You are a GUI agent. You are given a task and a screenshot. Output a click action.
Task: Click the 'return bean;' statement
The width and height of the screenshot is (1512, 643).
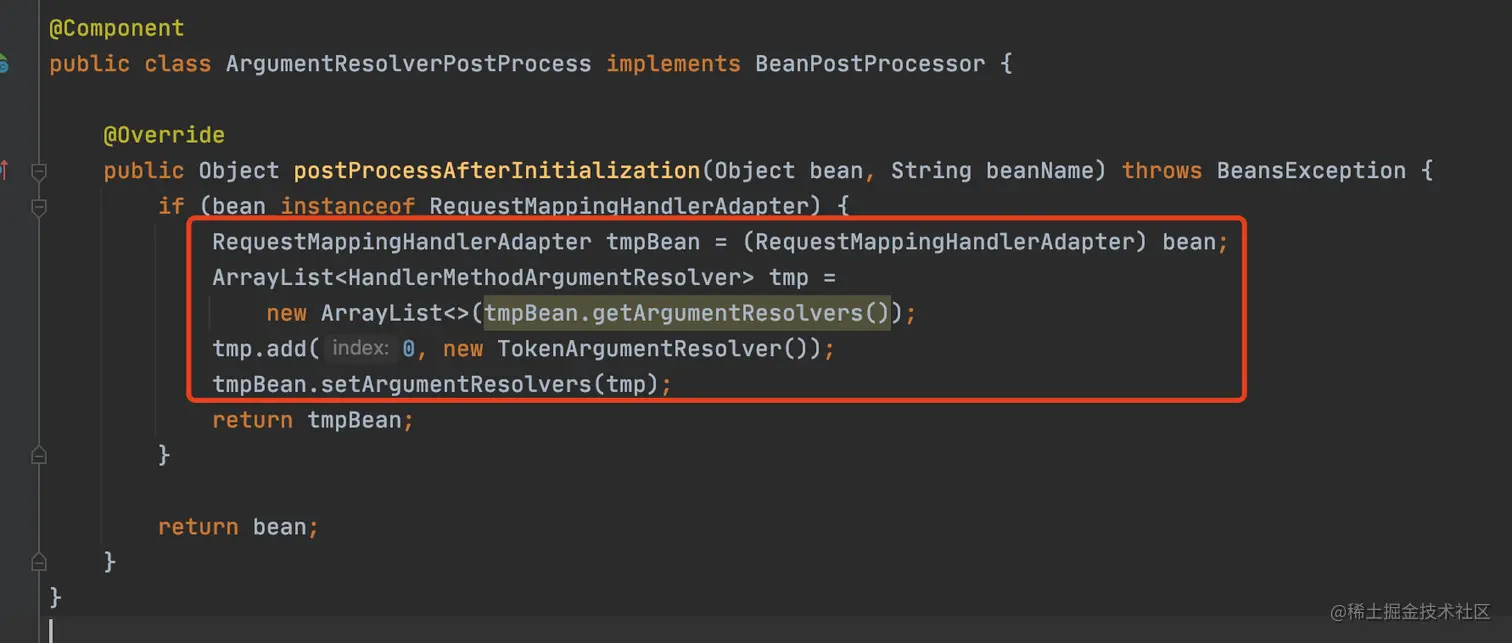tap(238, 527)
